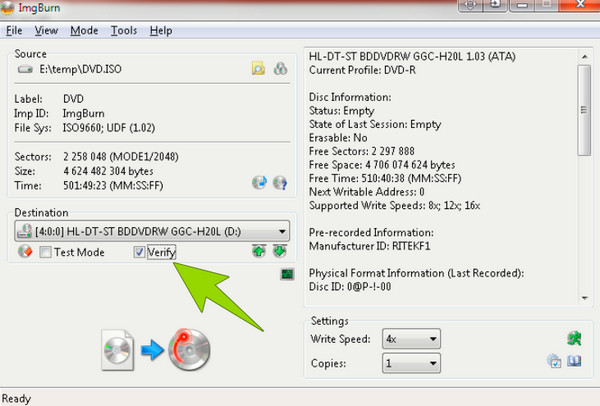Open the graph data monitor icon

click(x=287, y=274)
